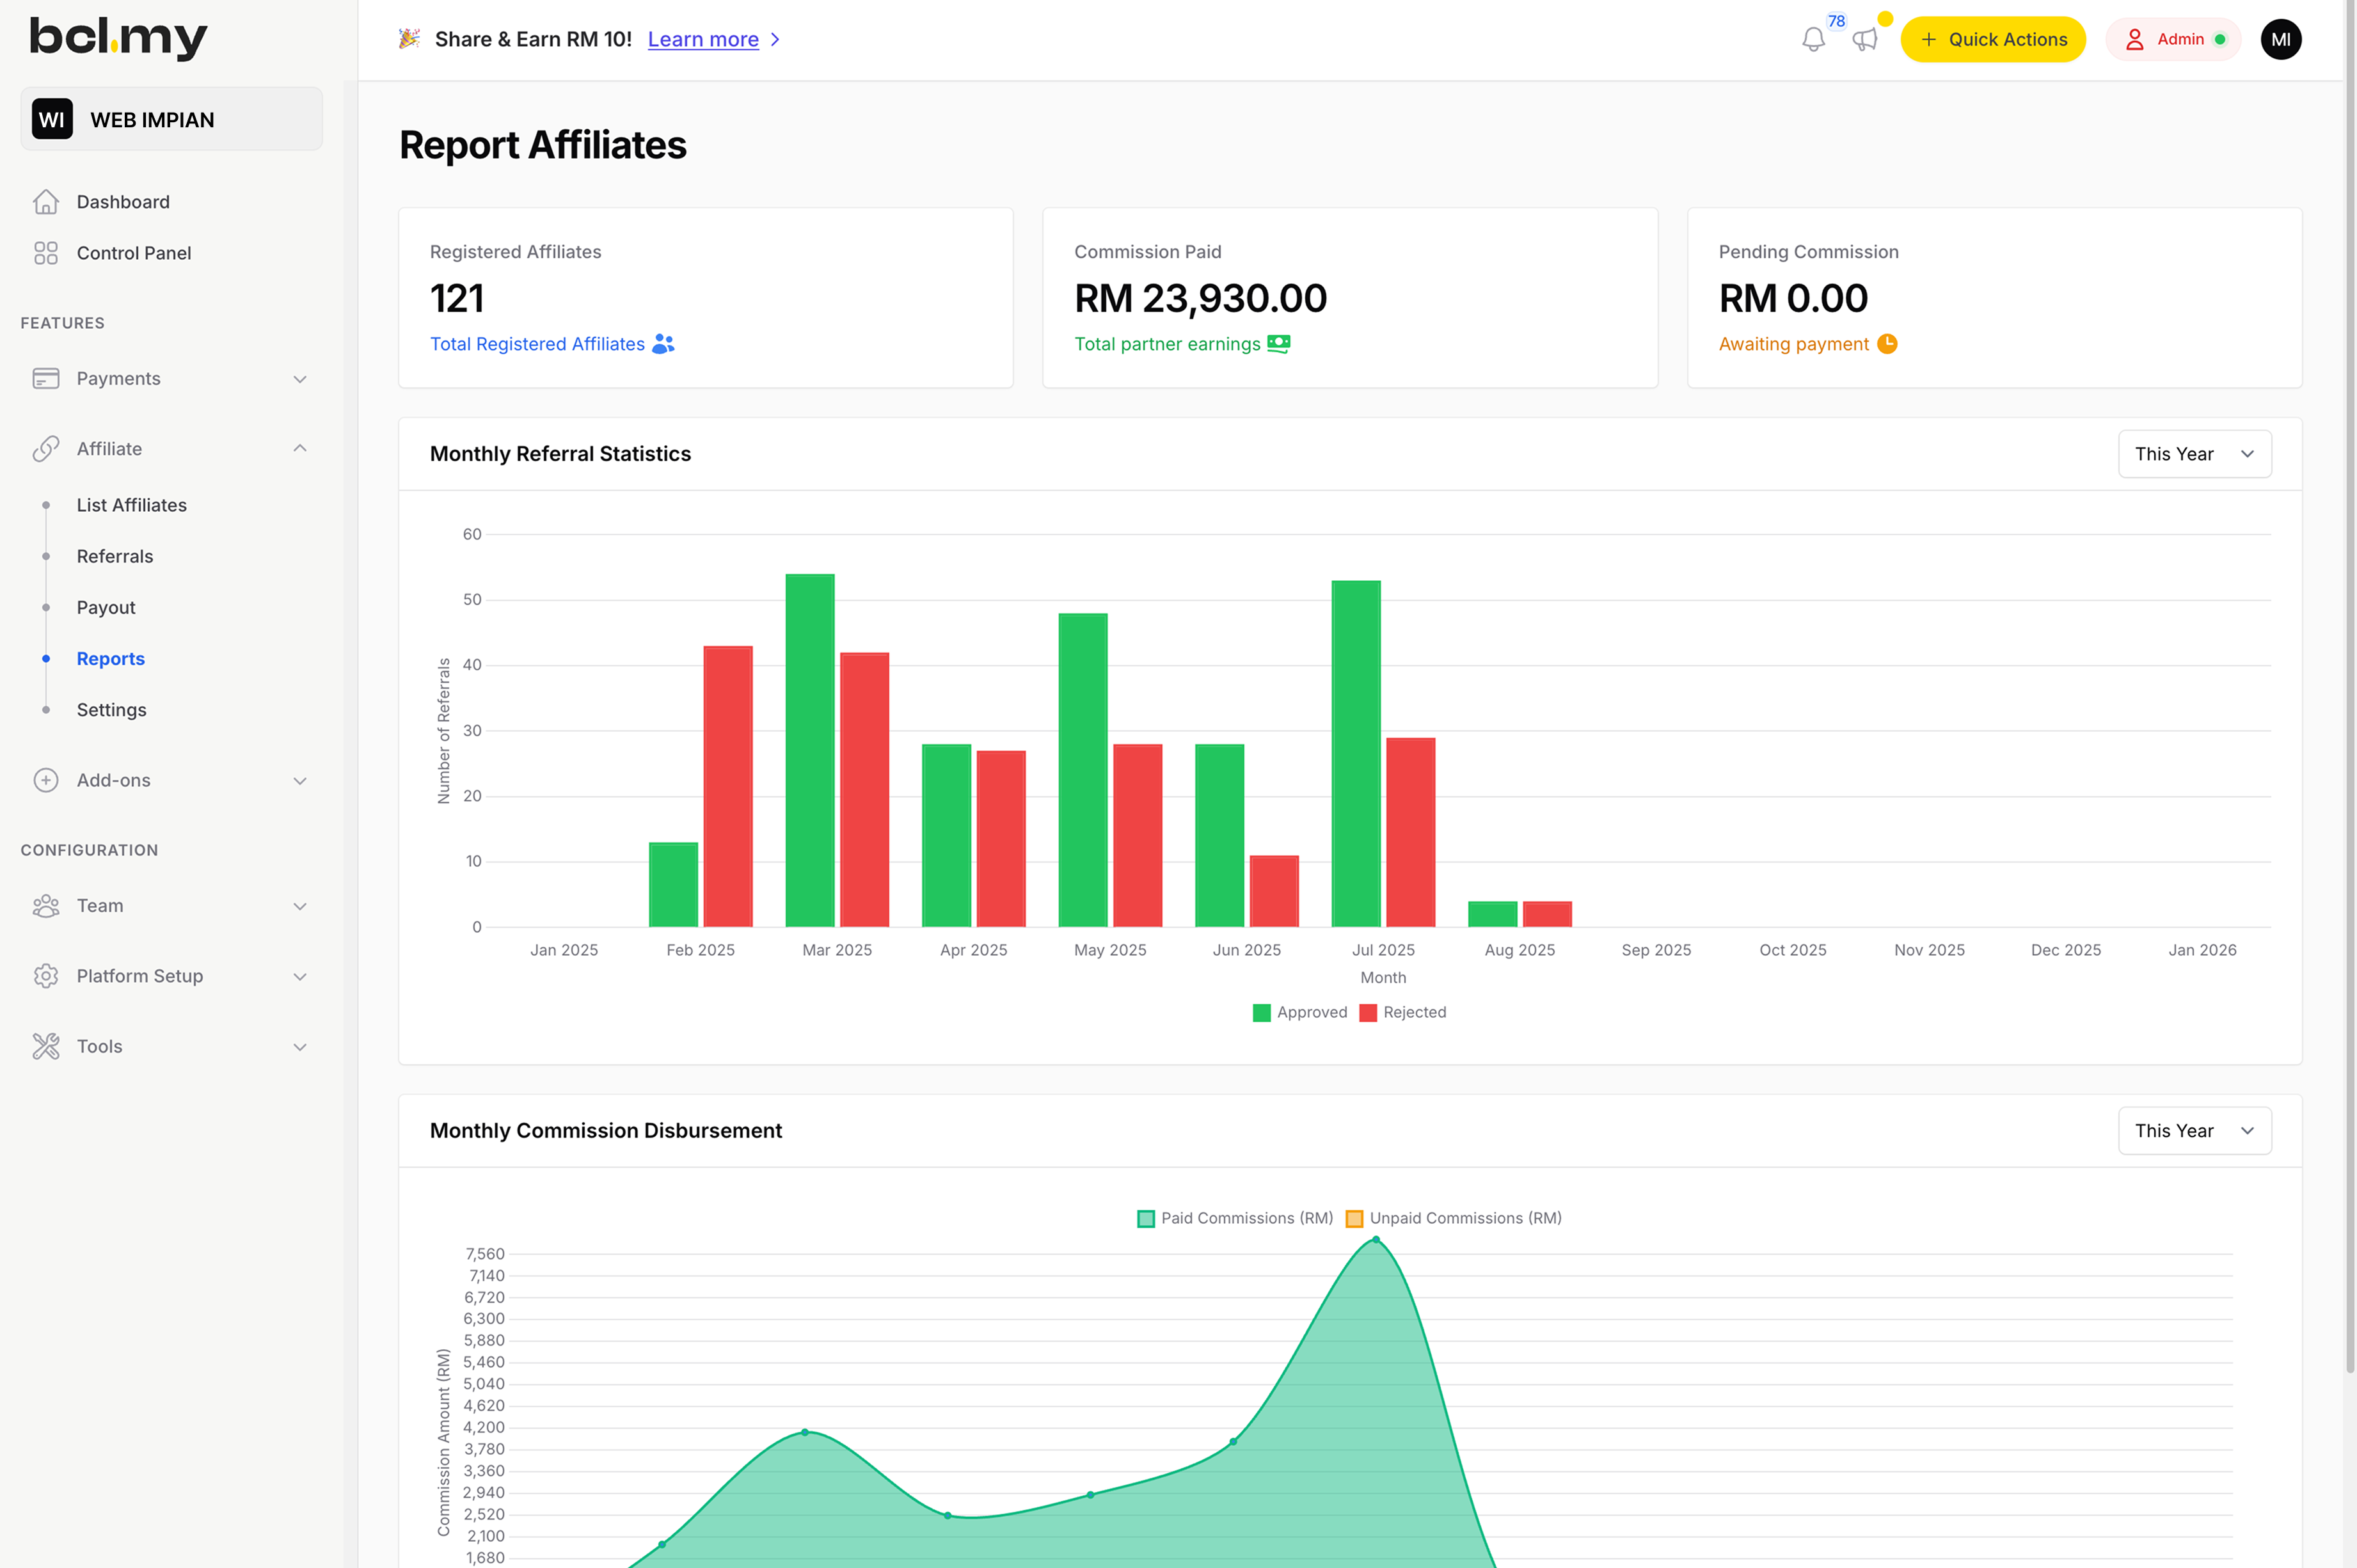Click the RM 0.00 pending commission value
The width and height of the screenshot is (2357, 1568).
coord(1793,298)
